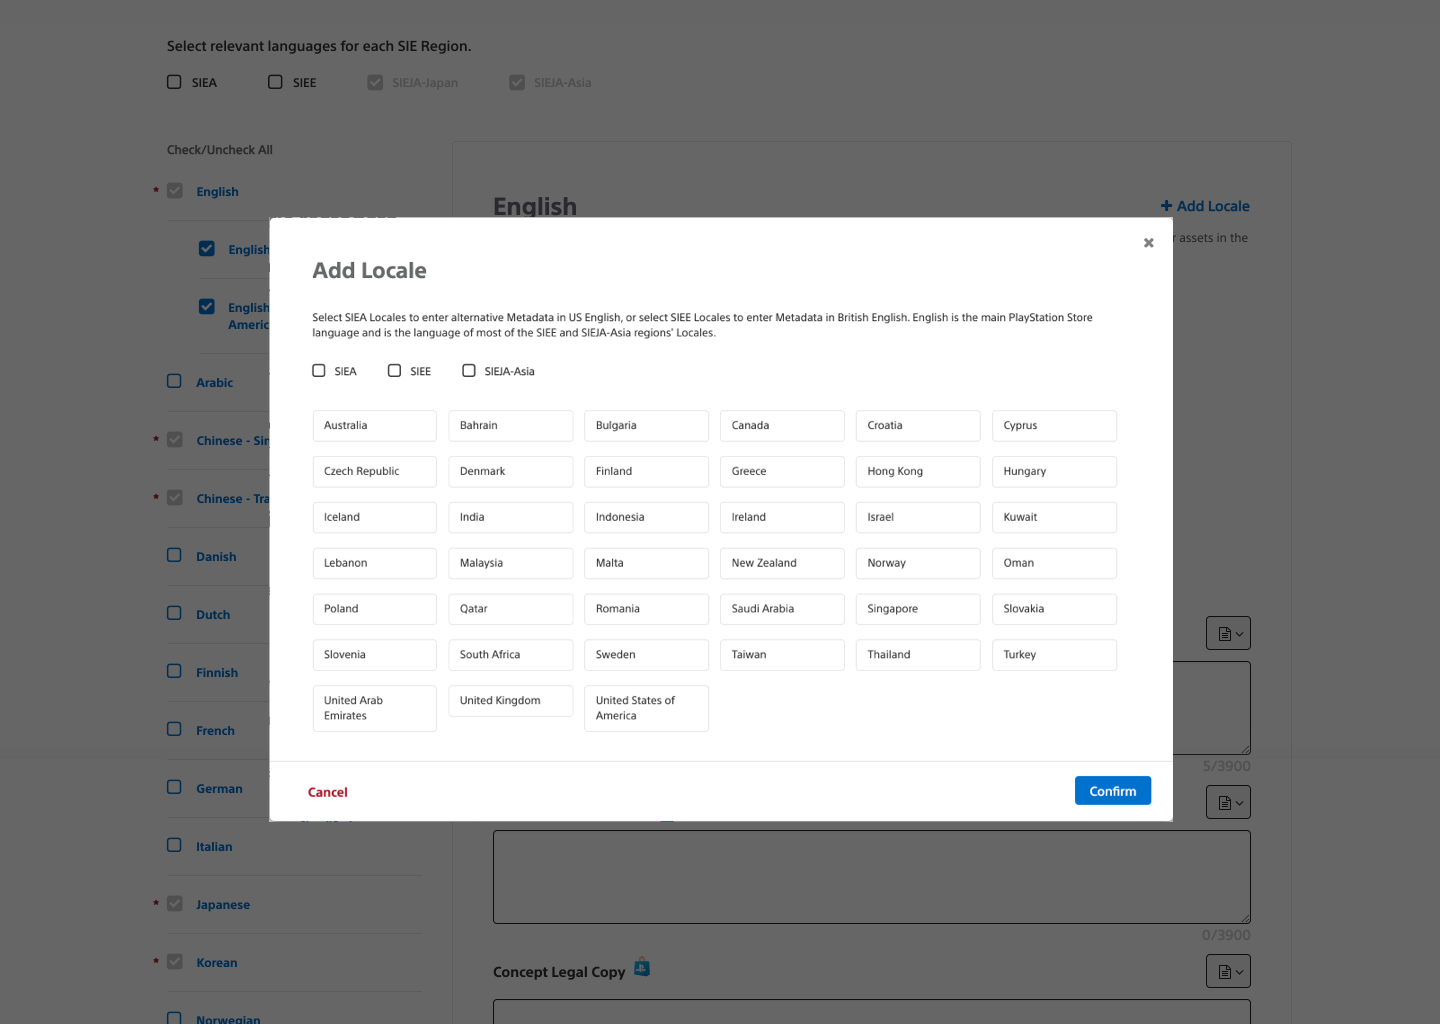The height and width of the screenshot is (1024, 1440).
Task: Check the French language checkbox
Action: pos(174,729)
